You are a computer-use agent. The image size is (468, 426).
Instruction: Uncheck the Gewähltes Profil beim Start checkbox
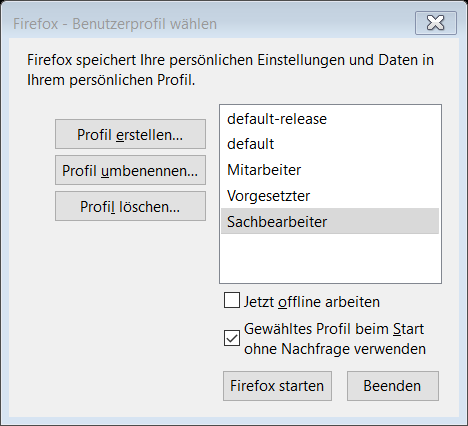[232, 338]
